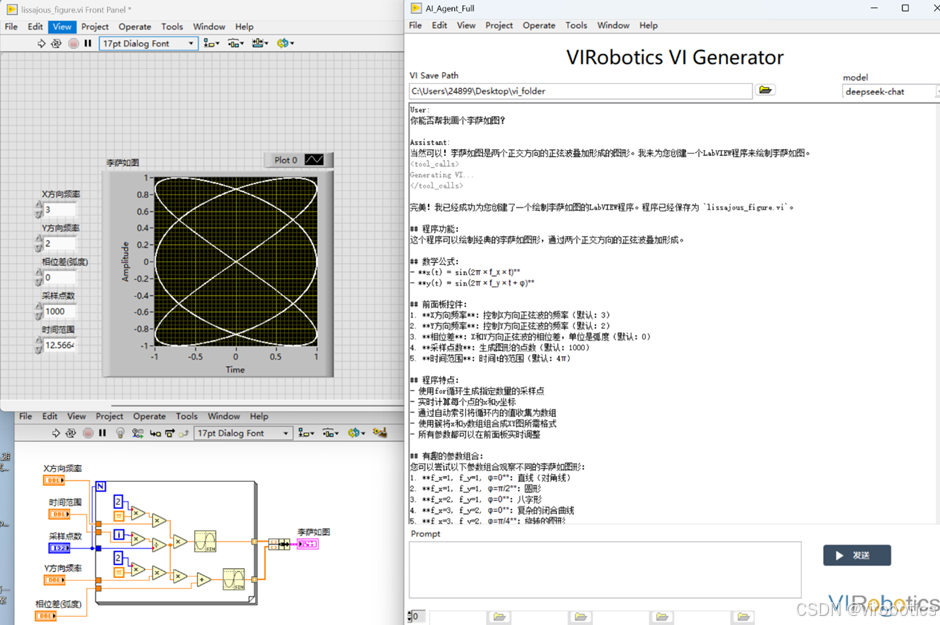Click the 采样点数 value field showing 1000
The image size is (940, 625).
point(60,311)
